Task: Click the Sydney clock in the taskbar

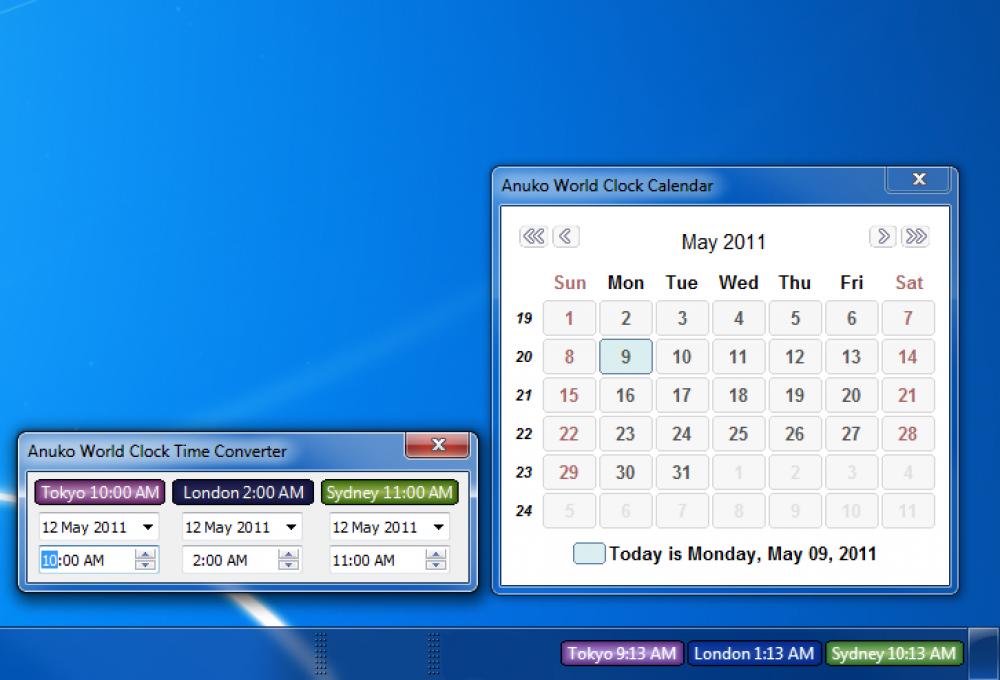Action: point(895,653)
